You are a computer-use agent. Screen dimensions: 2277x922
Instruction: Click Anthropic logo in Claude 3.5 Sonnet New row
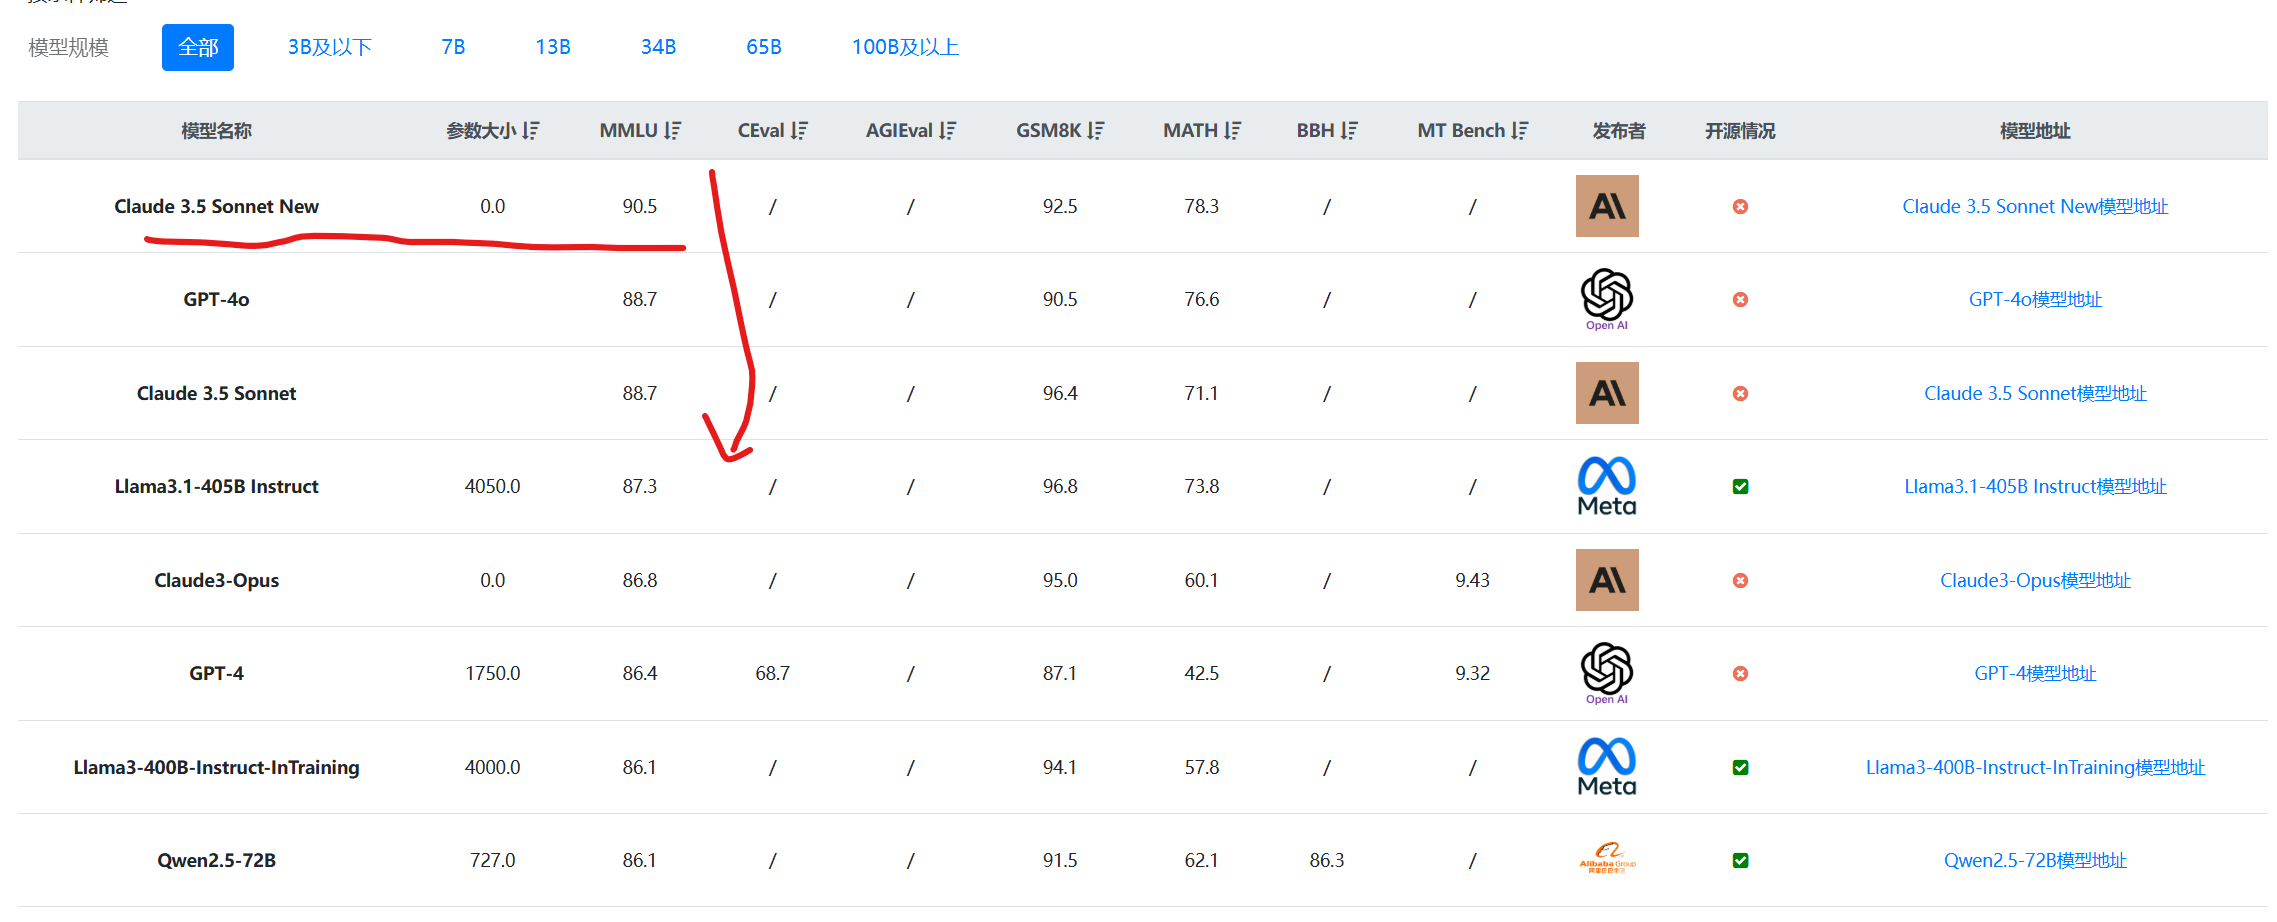[1607, 206]
